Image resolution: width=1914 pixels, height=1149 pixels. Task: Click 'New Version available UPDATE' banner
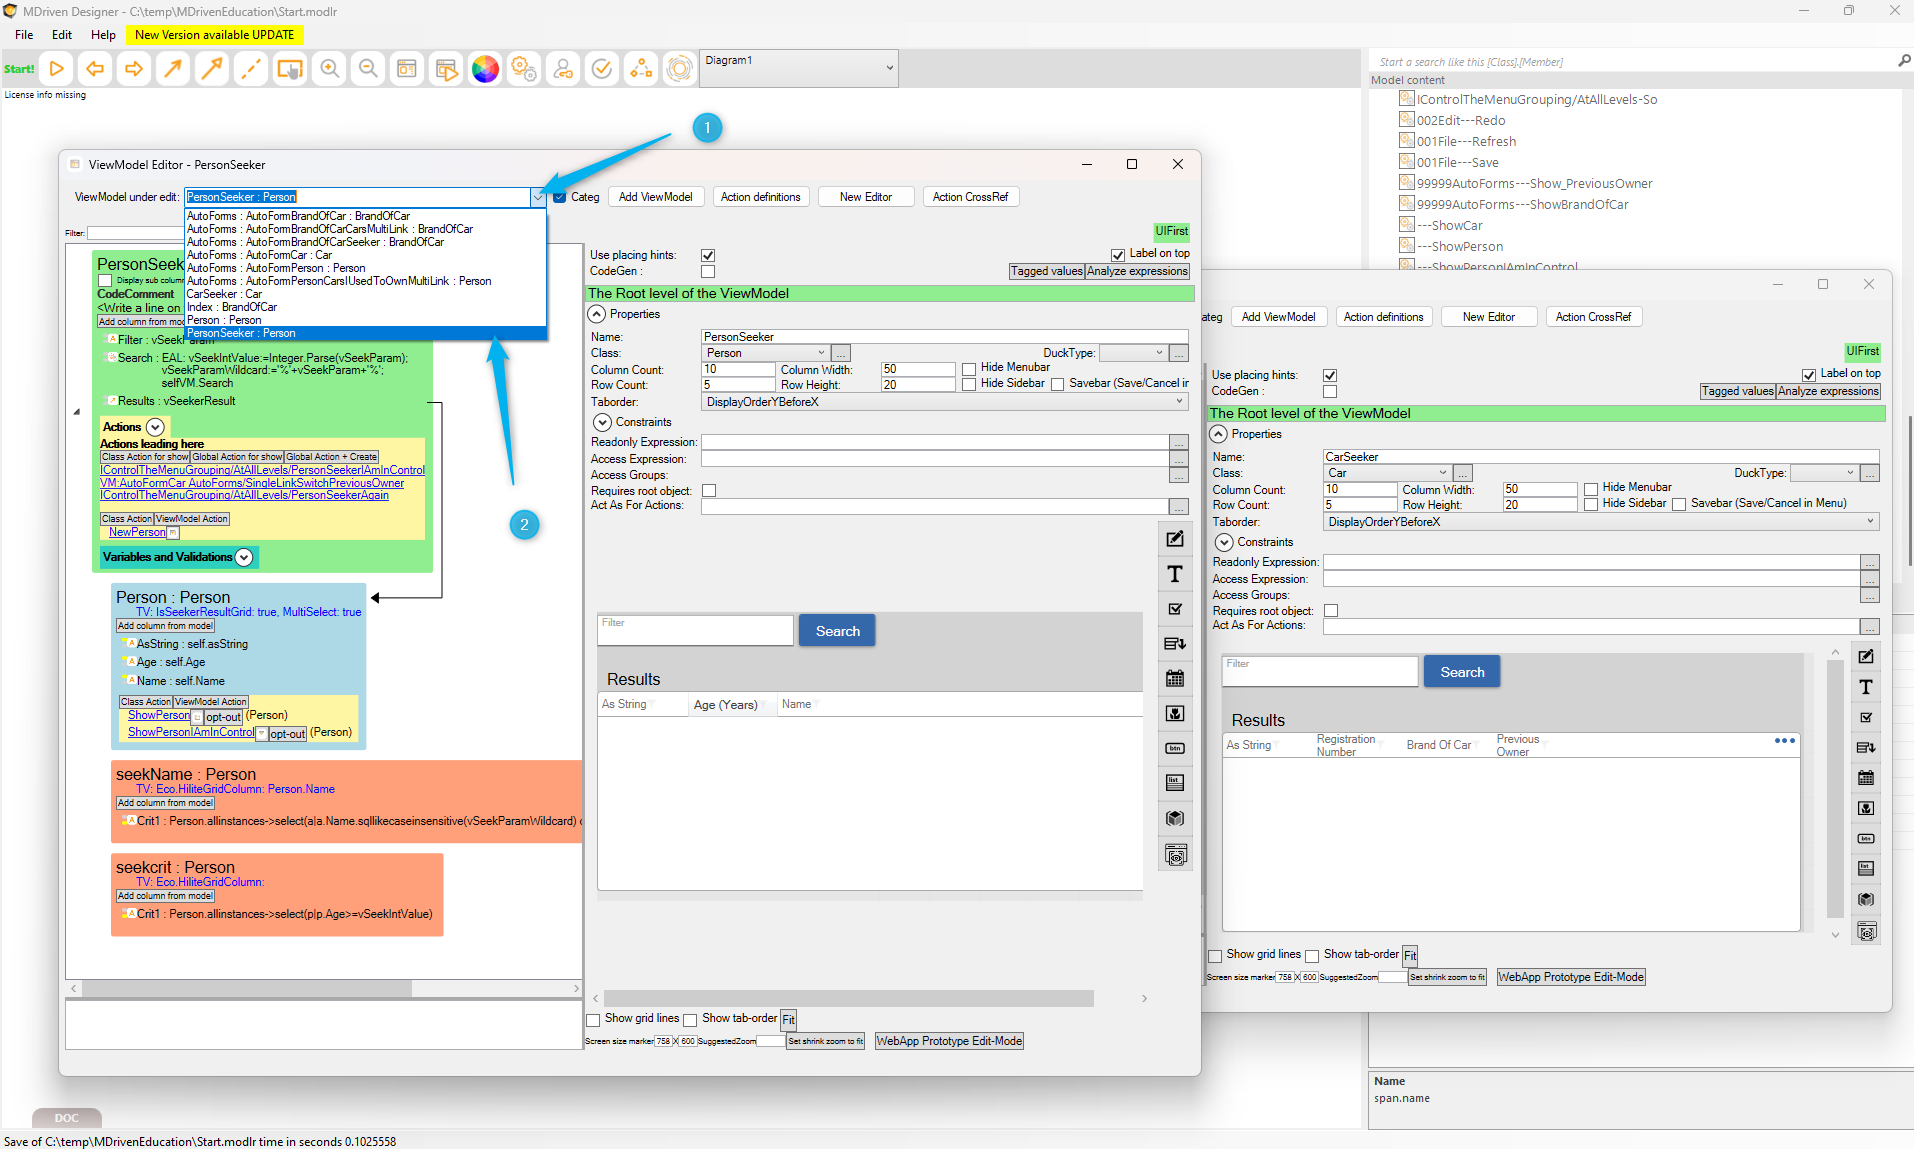pos(214,35)
